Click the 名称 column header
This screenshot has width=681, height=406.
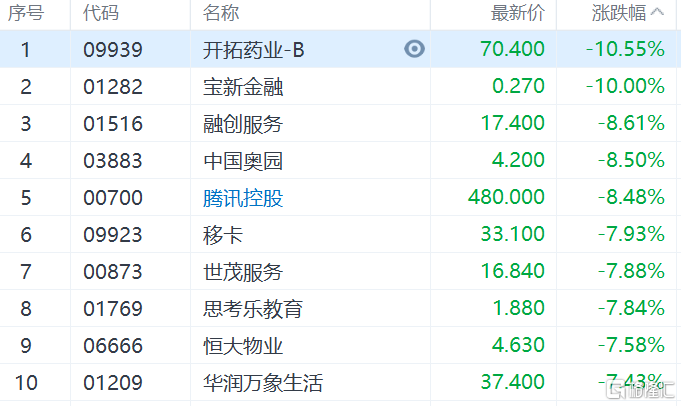tap(221, 13)
